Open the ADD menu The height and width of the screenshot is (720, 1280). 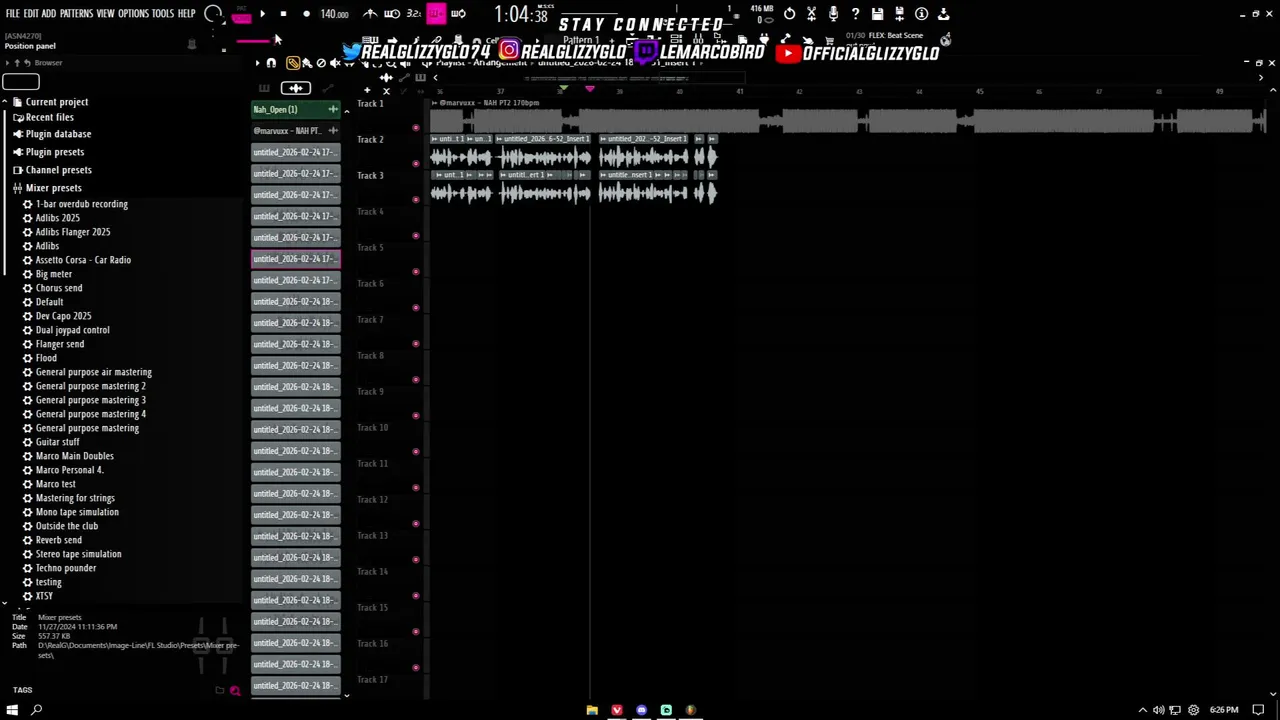pyautogui.click(x=49, y=14)
